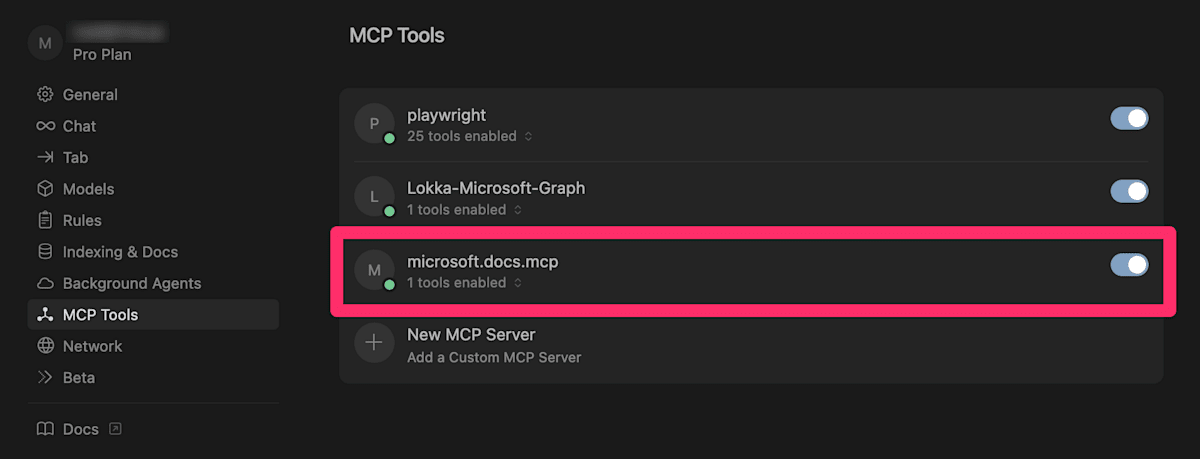
Task: Toggle off Lokka-Microsoft-Graph server
Action: click(x=1129, y=191)
